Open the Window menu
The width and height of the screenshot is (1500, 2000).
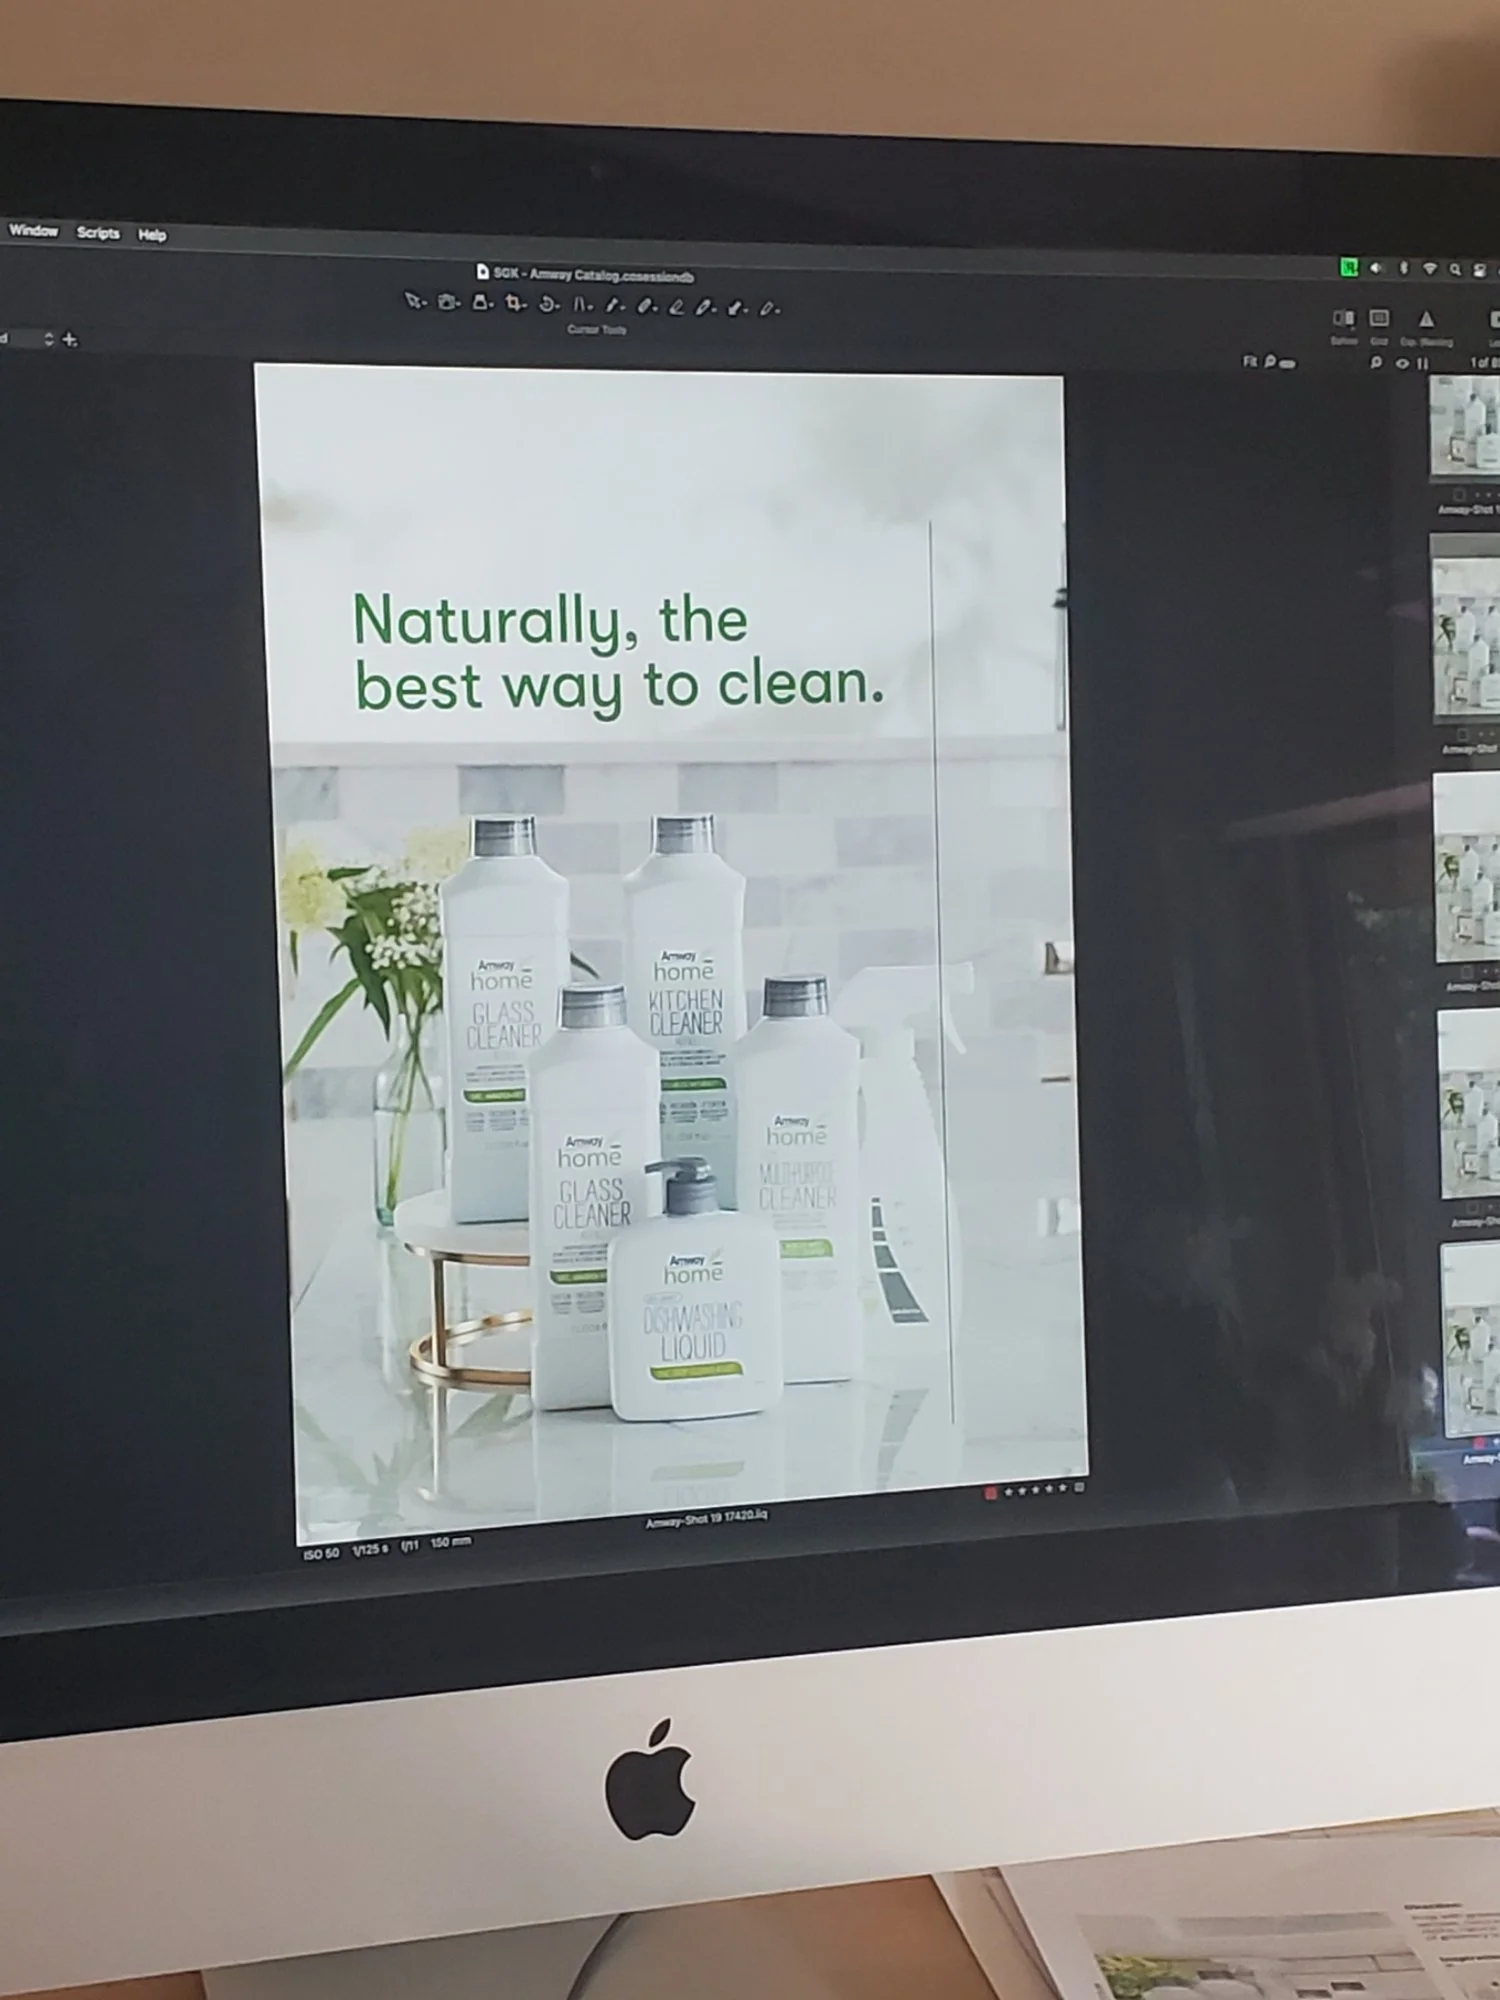pos(33,230)
